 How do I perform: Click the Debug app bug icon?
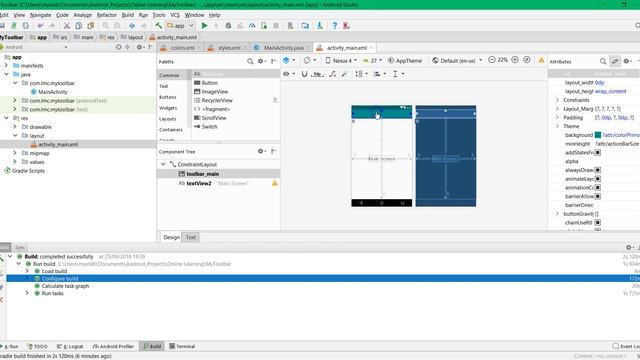(228, 26)
